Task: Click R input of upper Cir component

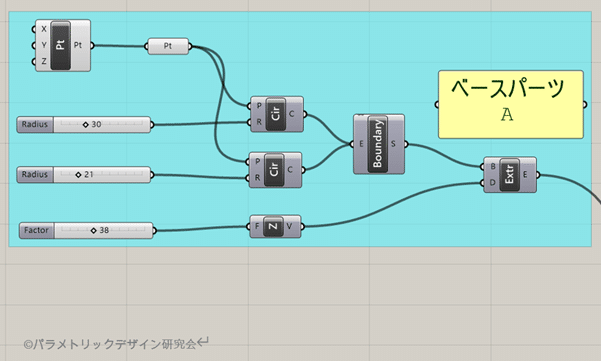Action: coord(259,122)
